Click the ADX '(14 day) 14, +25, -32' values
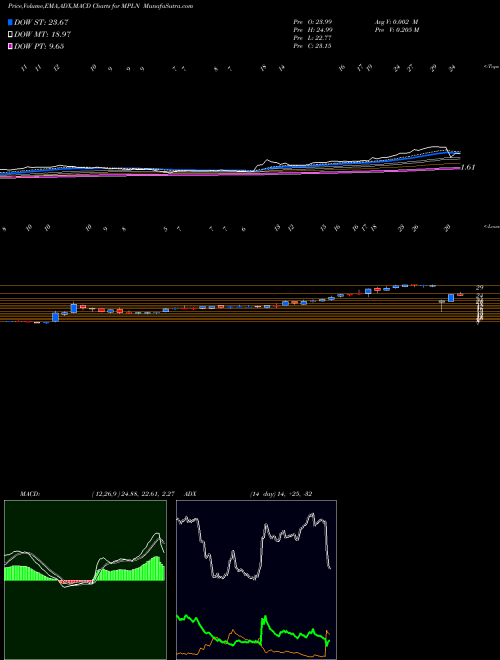The width and height of the screenshot is (500, 660). pyautogui.click(x=281, y=493)
